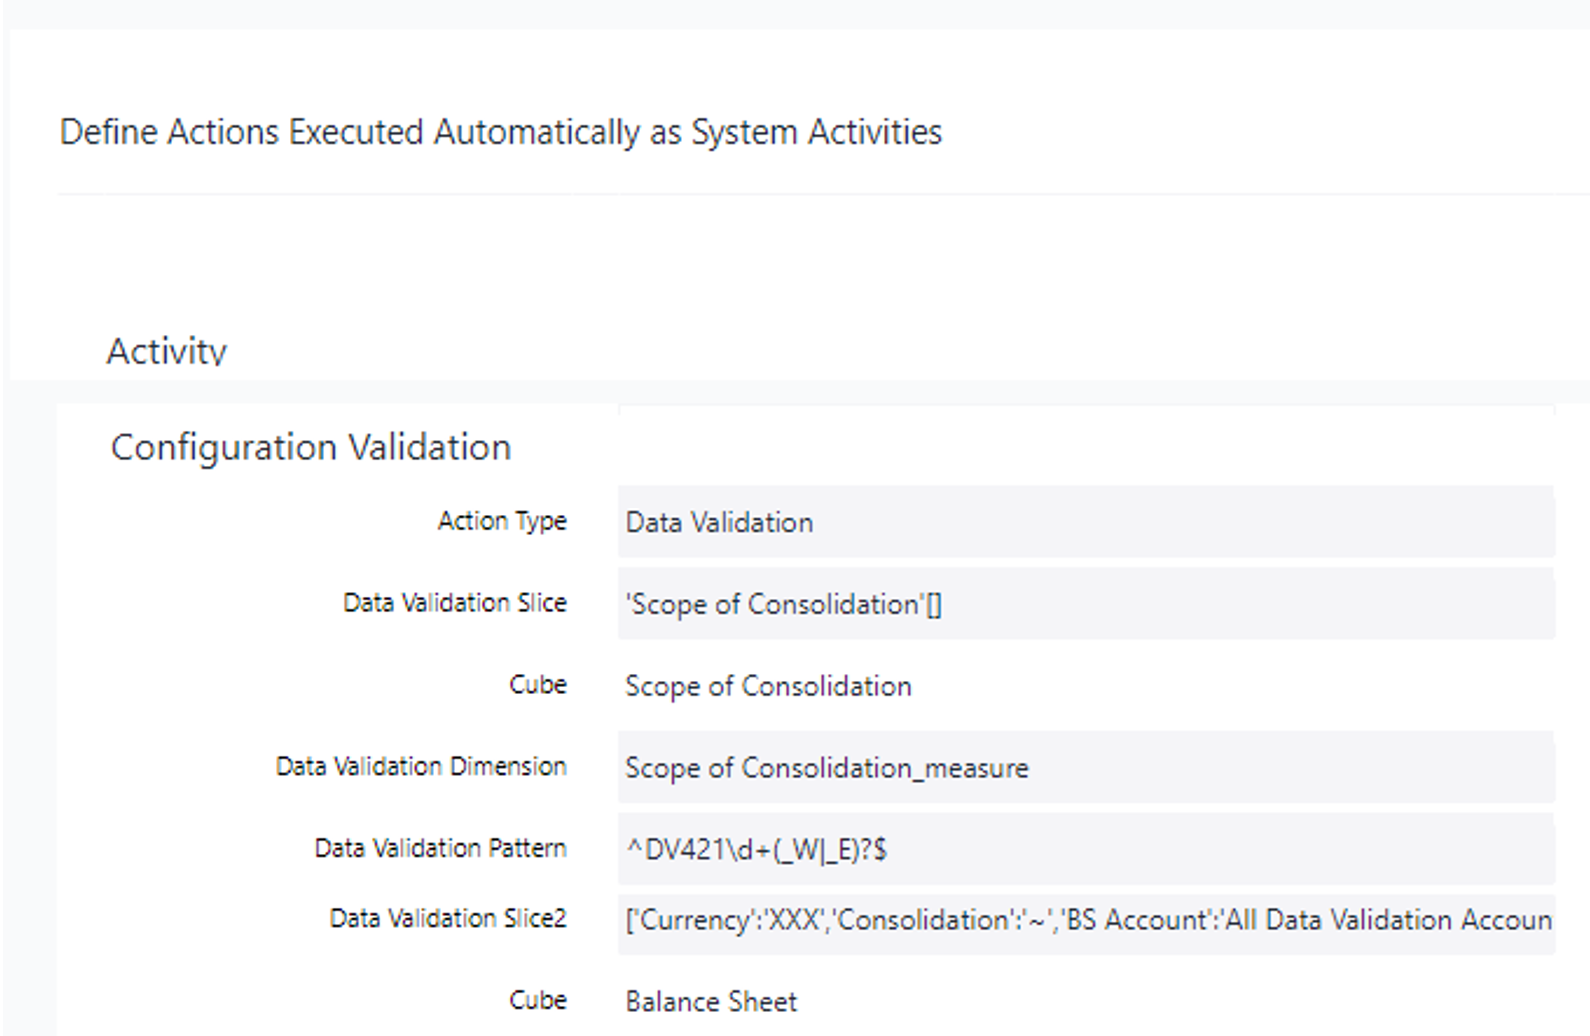Screen dimensions: 1590x1036
Task: Click the Cube label next to Balance Sheet
Action: coord(539,1000)
